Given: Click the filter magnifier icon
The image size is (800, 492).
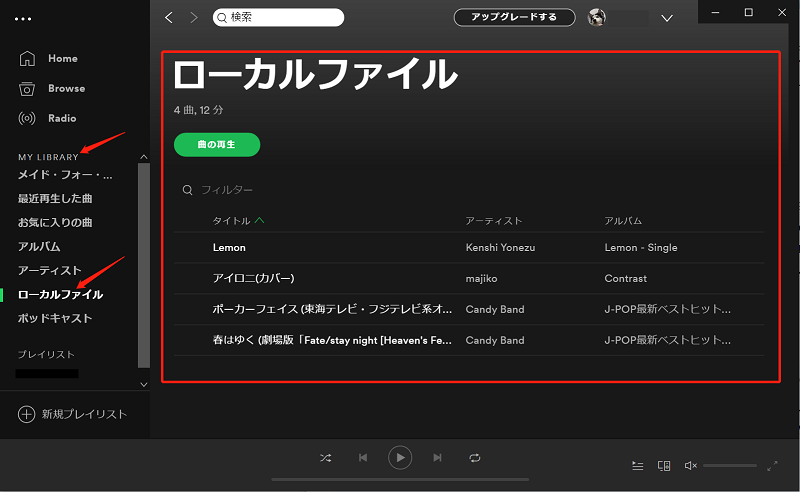Looking at the screenshot, I should pyautogui.click(x=187, y=190).
